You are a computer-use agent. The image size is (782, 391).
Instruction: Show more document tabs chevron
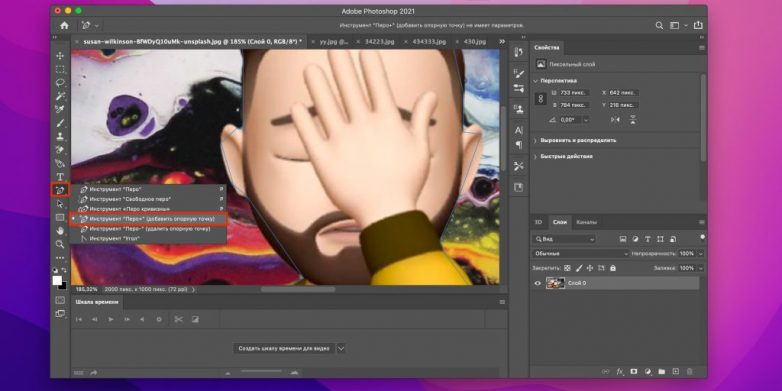click(502, 41)
